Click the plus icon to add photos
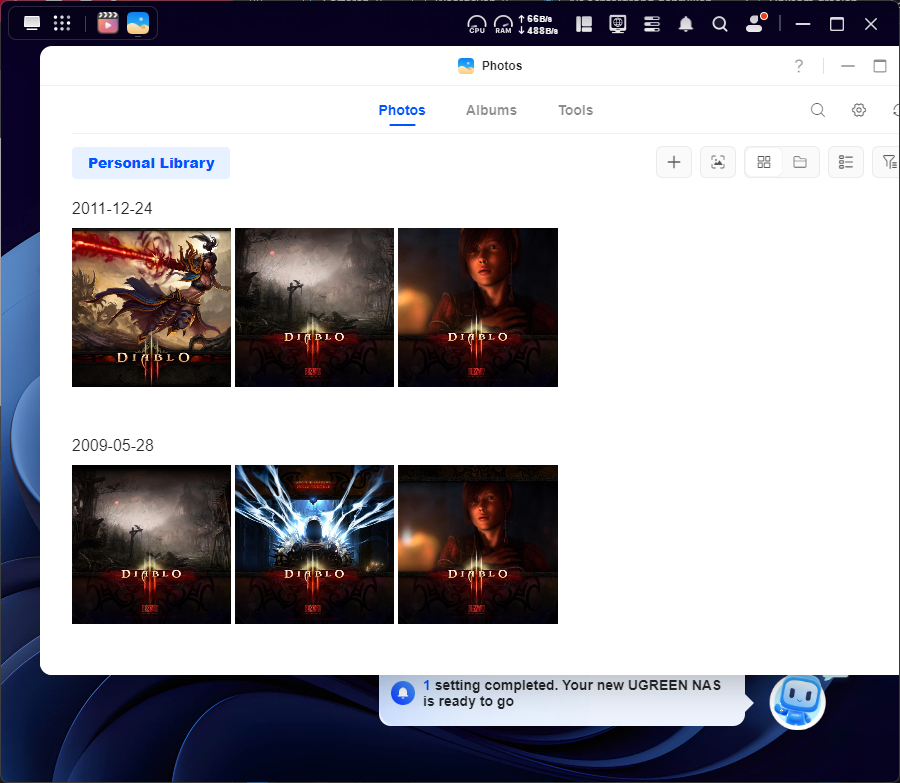 tap(674, 162)
